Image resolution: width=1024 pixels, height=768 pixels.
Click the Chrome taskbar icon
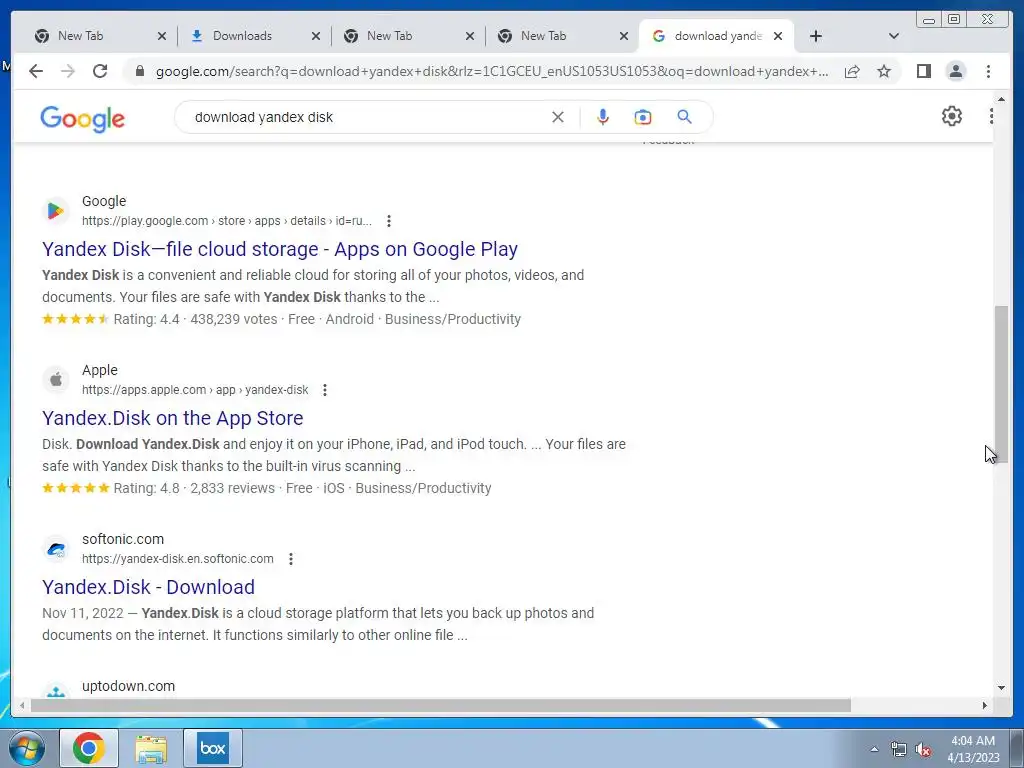tap(89, 748)
